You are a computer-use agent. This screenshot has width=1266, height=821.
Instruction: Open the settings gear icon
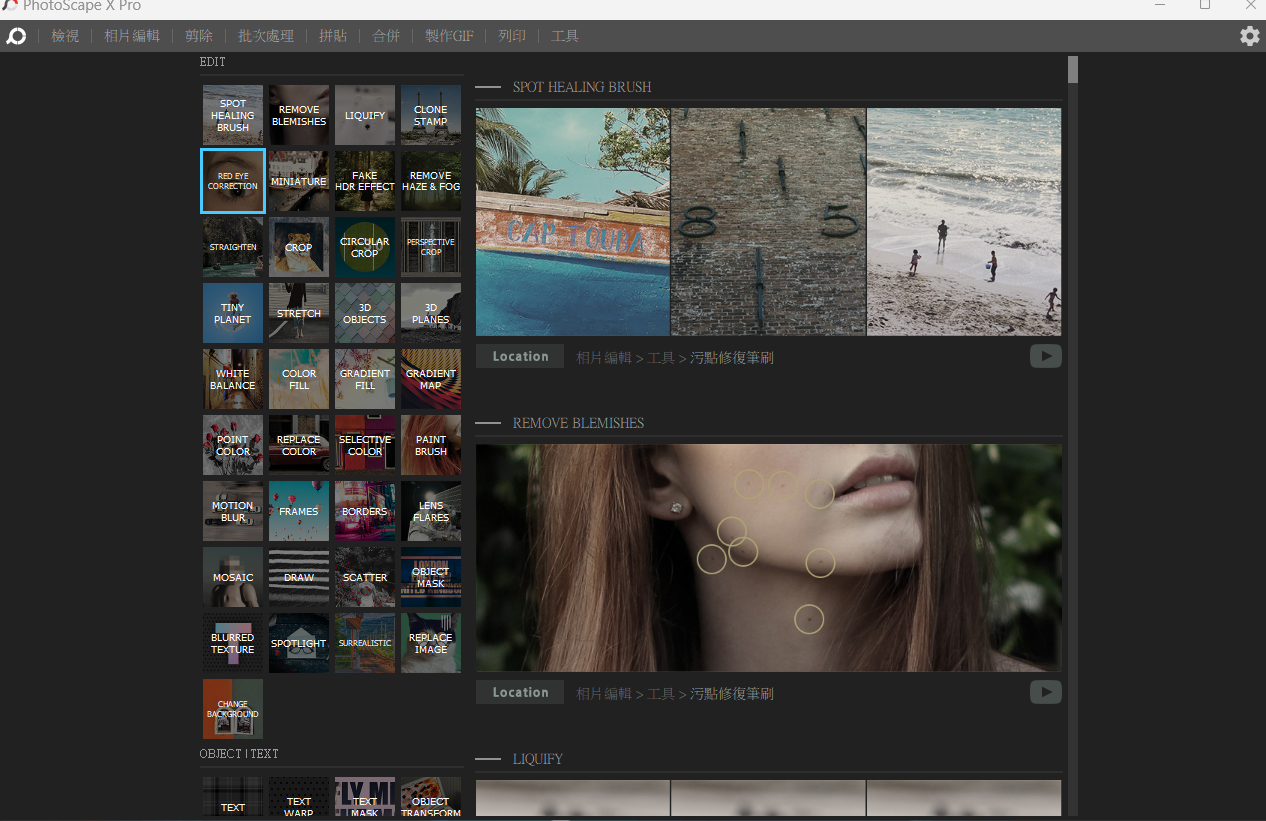tap(1250, 36)
